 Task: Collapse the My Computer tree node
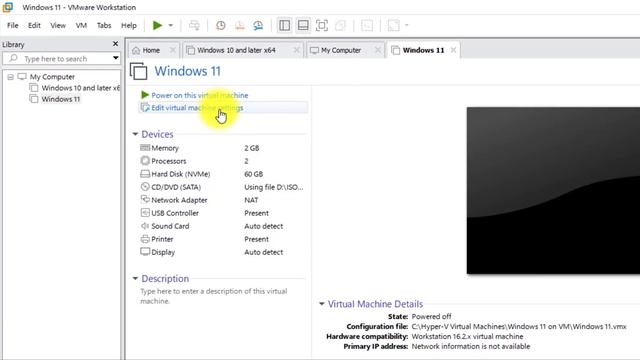point(11,77)
